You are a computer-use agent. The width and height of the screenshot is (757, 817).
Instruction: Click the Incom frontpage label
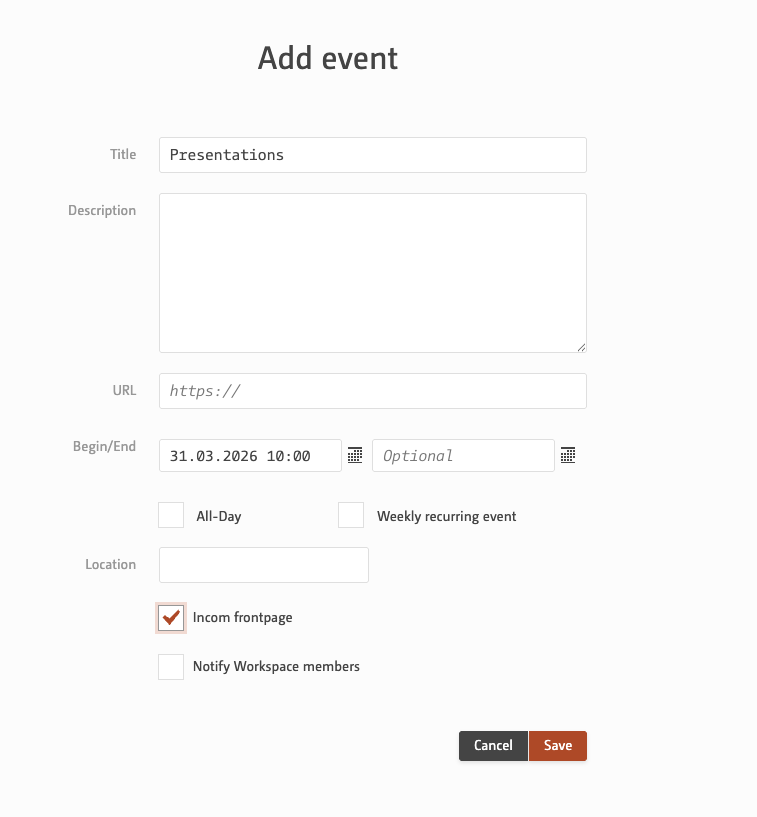[x=242, y=617]
